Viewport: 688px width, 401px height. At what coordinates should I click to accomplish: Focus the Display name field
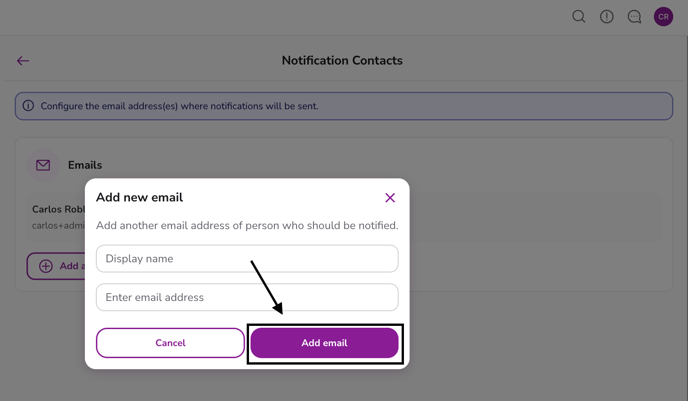click(x=247, y=259)
